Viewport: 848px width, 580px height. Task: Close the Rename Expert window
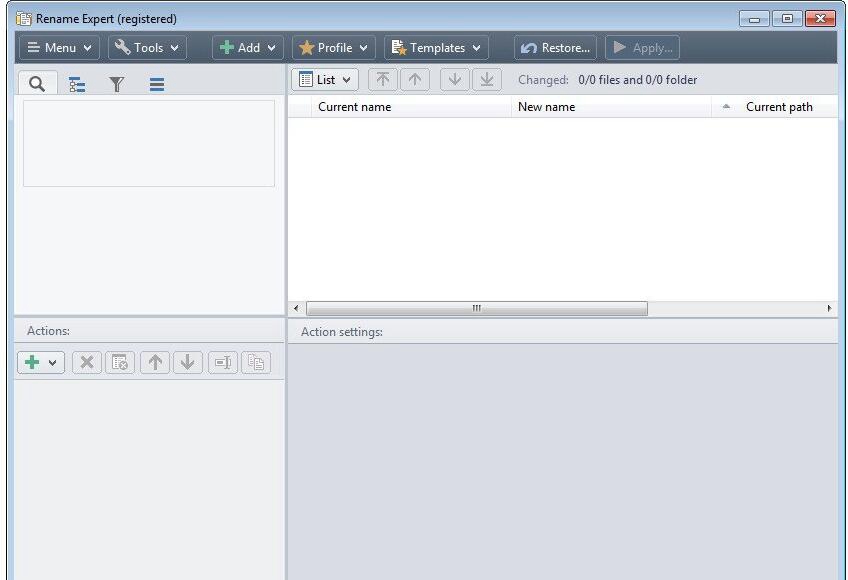(x=820, y=19)
